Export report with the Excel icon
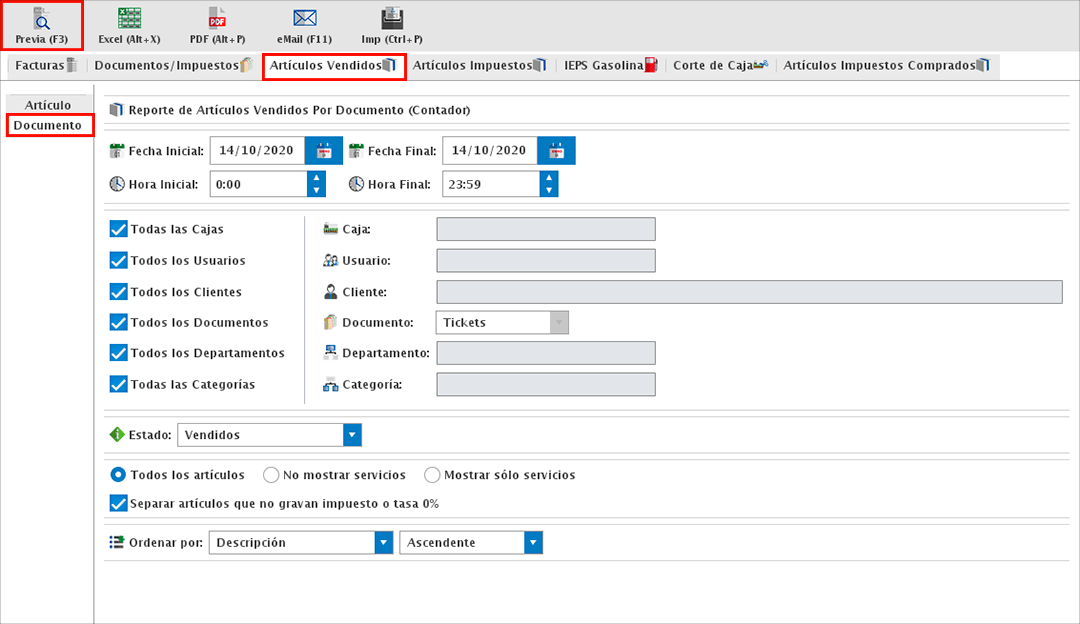Image resolution: width=1080 pixels, height=624 pixels. coord(129,19)
